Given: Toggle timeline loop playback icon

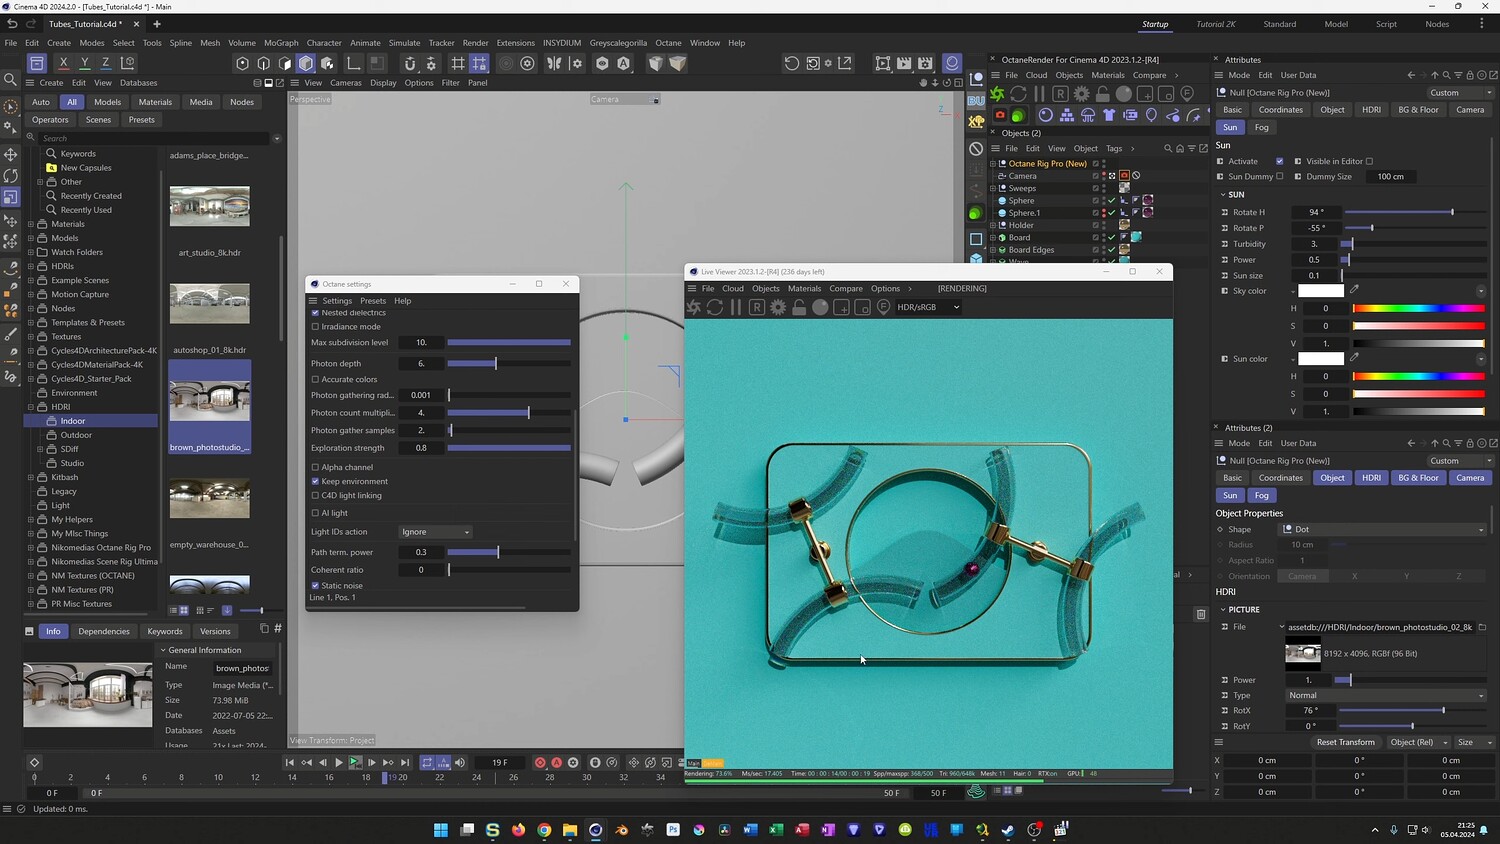Looking at the screenshot, I should click(x=427, y=762).
